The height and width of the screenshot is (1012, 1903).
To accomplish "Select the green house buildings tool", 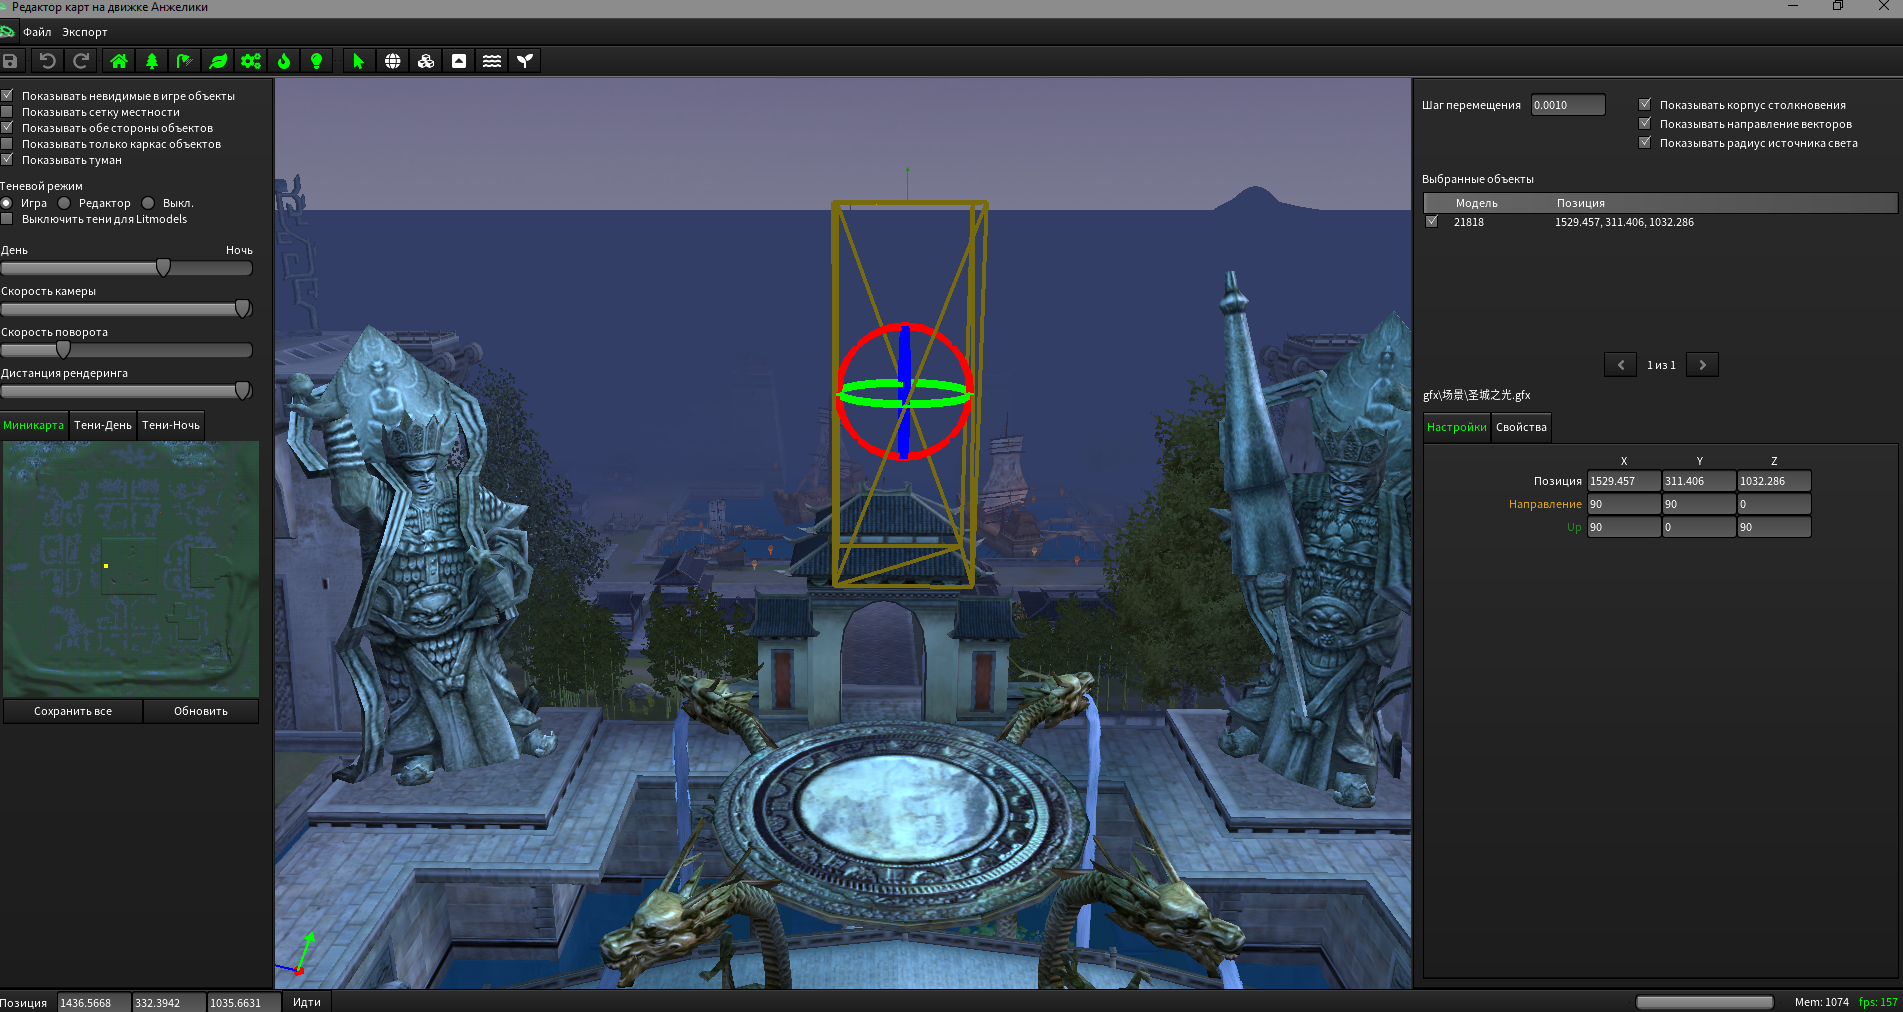I will (119, 61).
